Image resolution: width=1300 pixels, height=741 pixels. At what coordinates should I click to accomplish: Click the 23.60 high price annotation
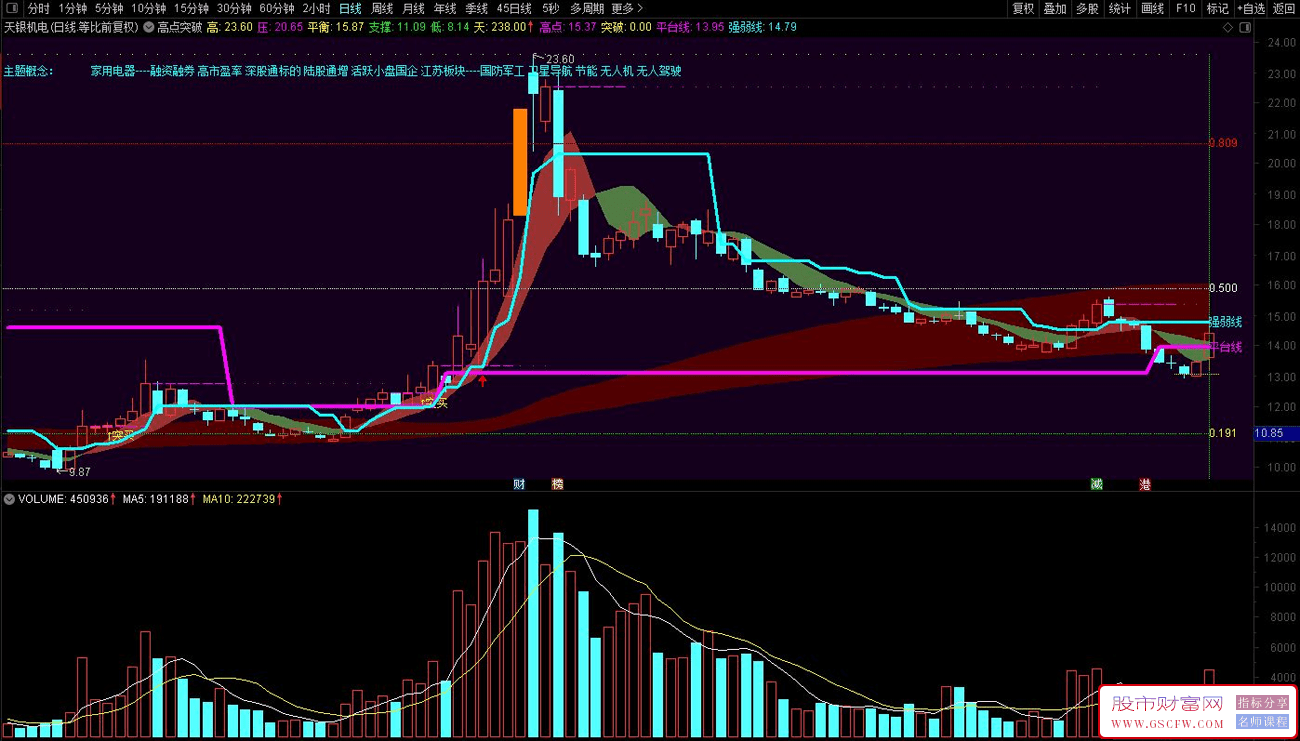coord(560,59)
